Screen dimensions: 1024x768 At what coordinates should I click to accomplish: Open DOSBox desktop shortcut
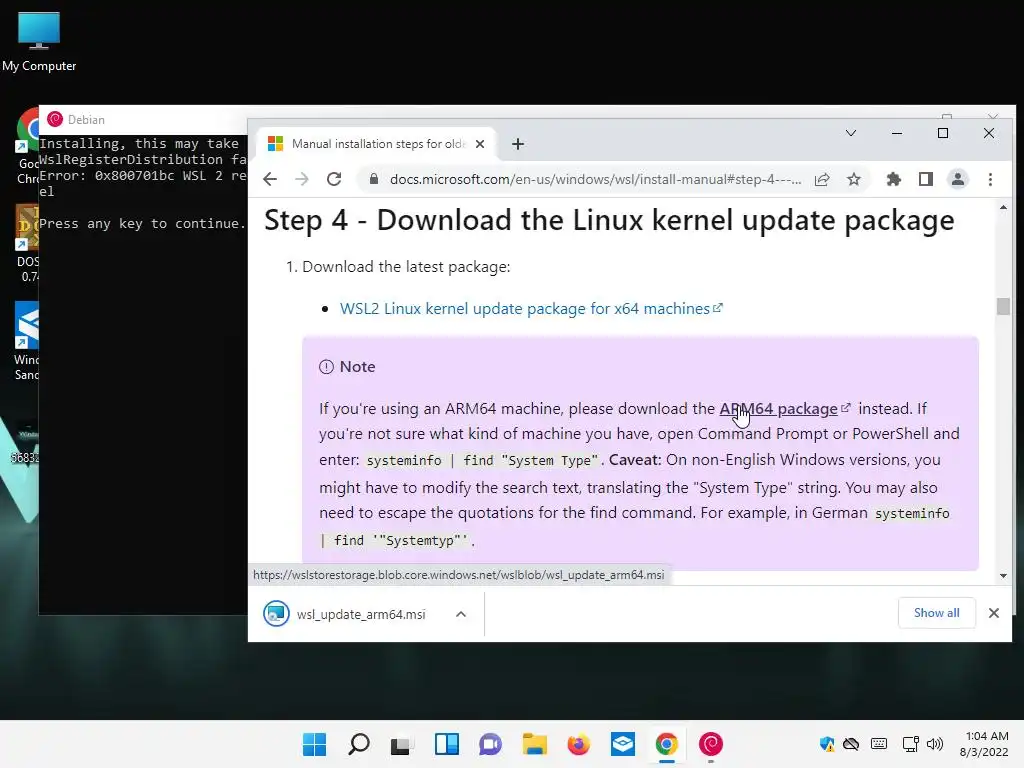click(x=27, y=243)
